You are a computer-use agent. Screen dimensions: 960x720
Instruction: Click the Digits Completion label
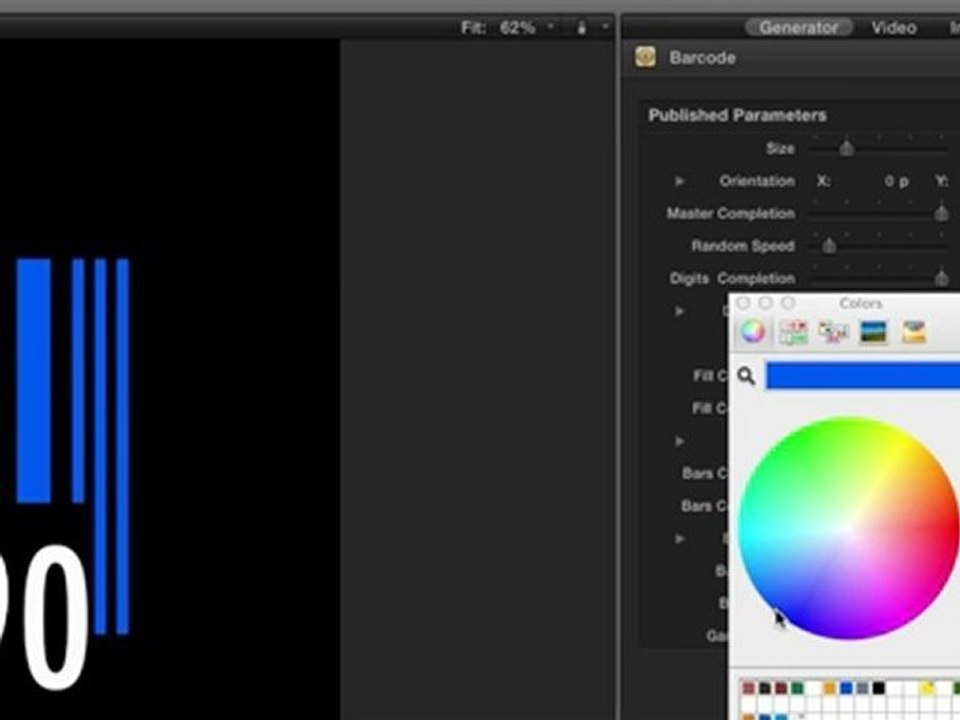pyautogui.click(x=732, y=279)
